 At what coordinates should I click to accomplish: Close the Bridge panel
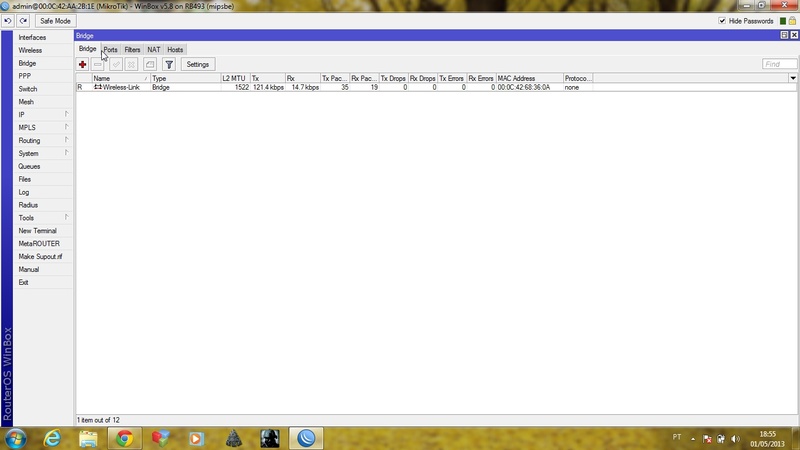794,35
